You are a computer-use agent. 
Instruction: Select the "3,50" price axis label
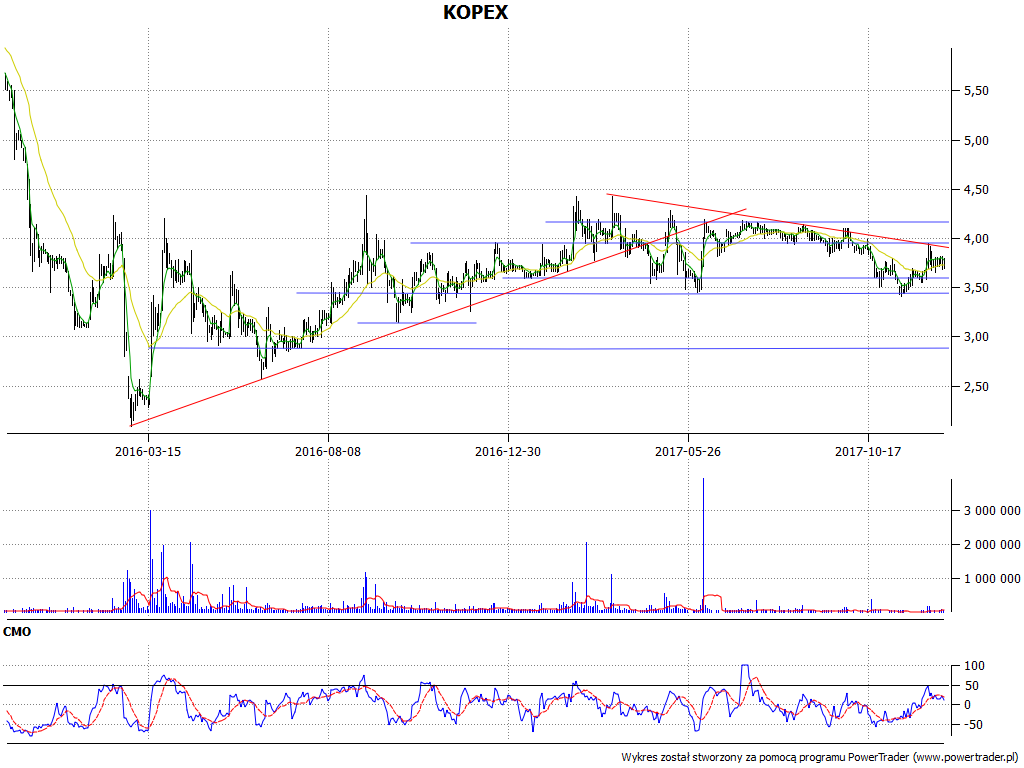click(976, 288)
